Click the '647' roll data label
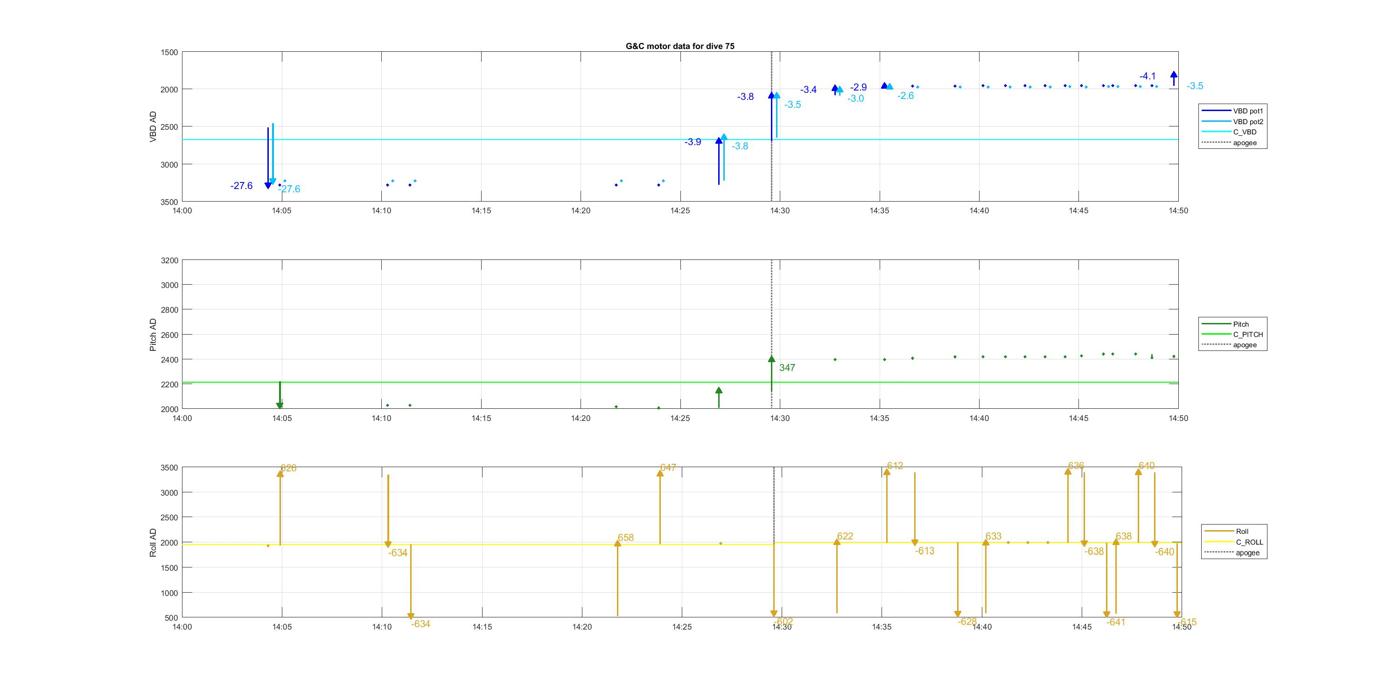This screenshot has height=693, width=1400. click(669, 468)
